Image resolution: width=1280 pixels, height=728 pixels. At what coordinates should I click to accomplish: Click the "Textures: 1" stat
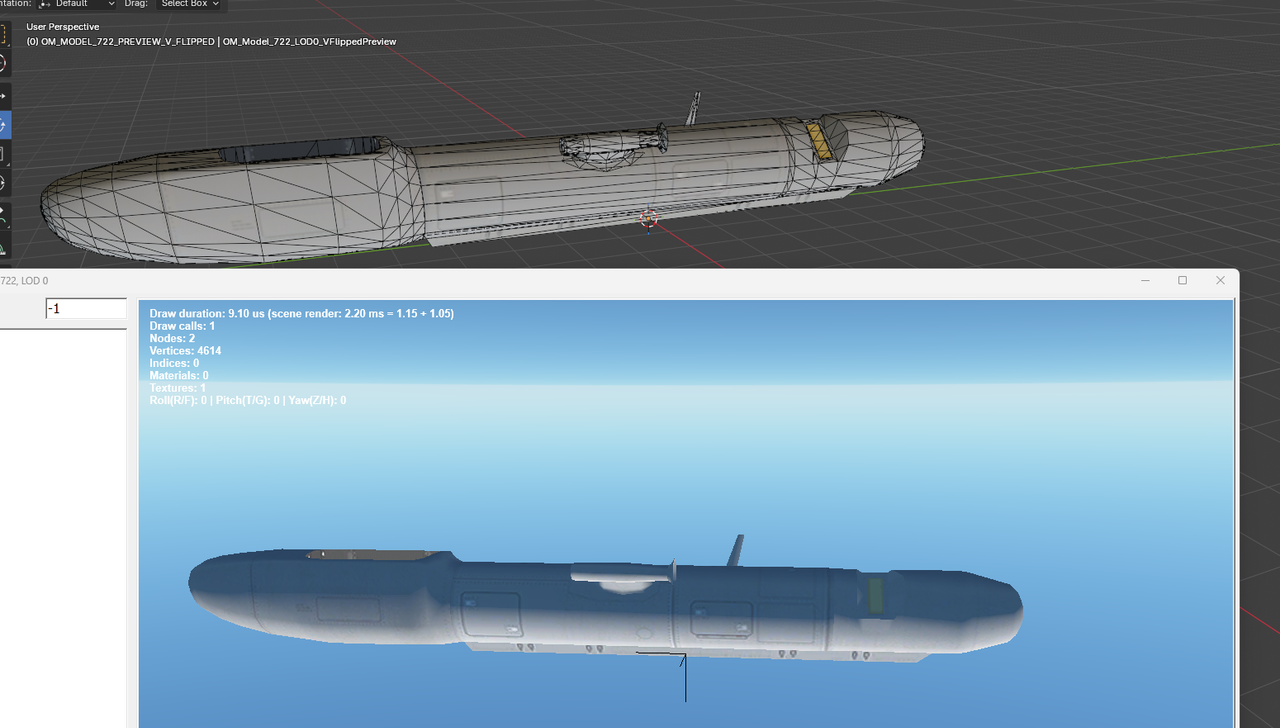tap(178, 388)
